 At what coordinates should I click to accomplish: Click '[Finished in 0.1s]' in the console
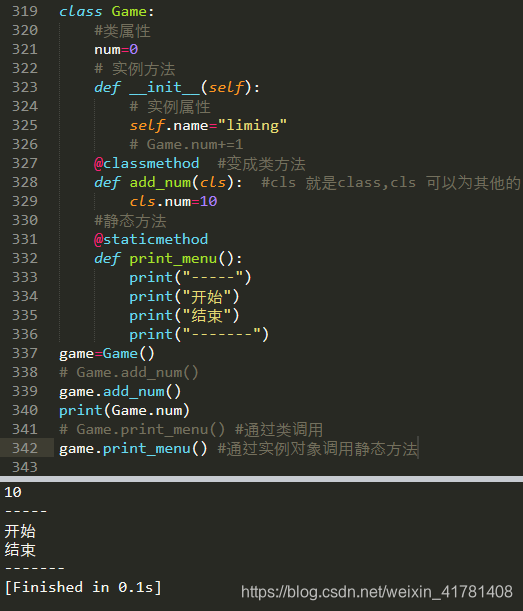(83, 587)
